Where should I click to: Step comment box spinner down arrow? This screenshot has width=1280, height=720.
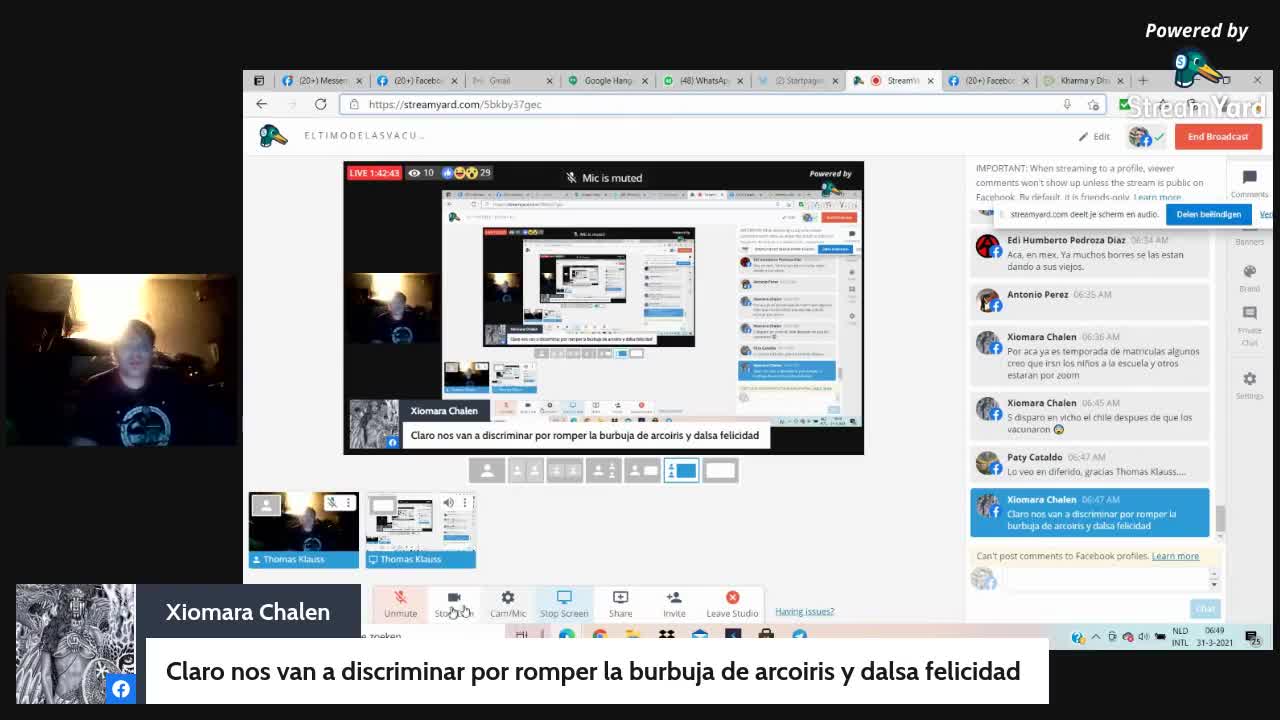pos(1214,584)
